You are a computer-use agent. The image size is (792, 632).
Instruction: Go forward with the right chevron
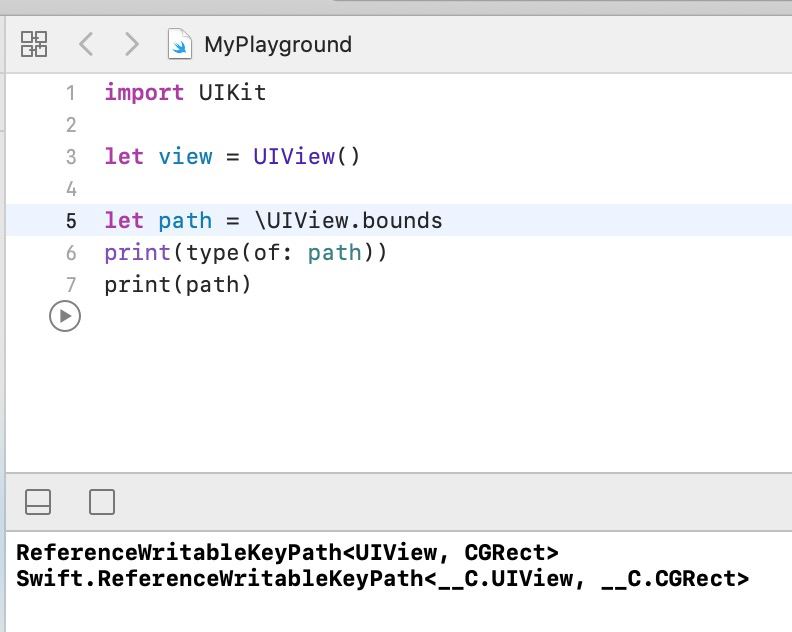pyautogui.click(x=131, y=44)
